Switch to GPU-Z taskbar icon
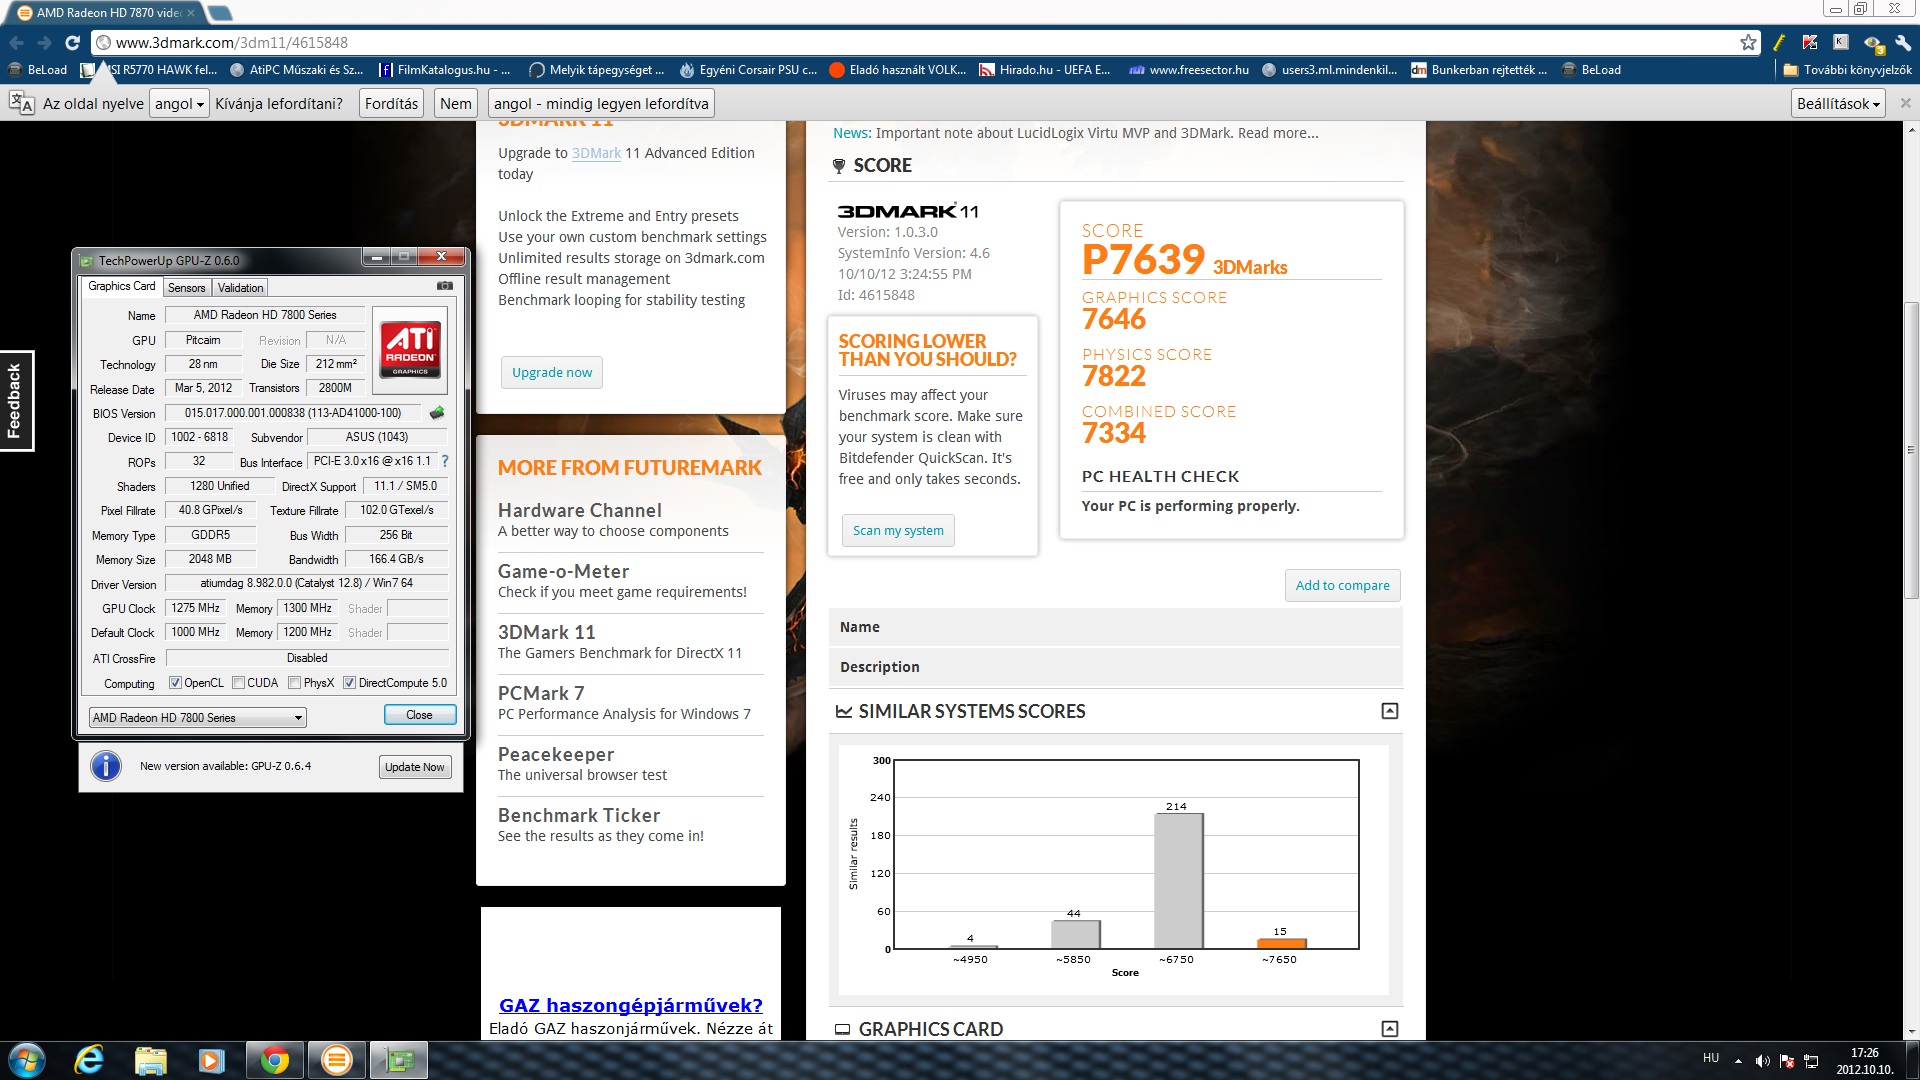The height and width of the screenshot is (1080, 1920). 399,1060
